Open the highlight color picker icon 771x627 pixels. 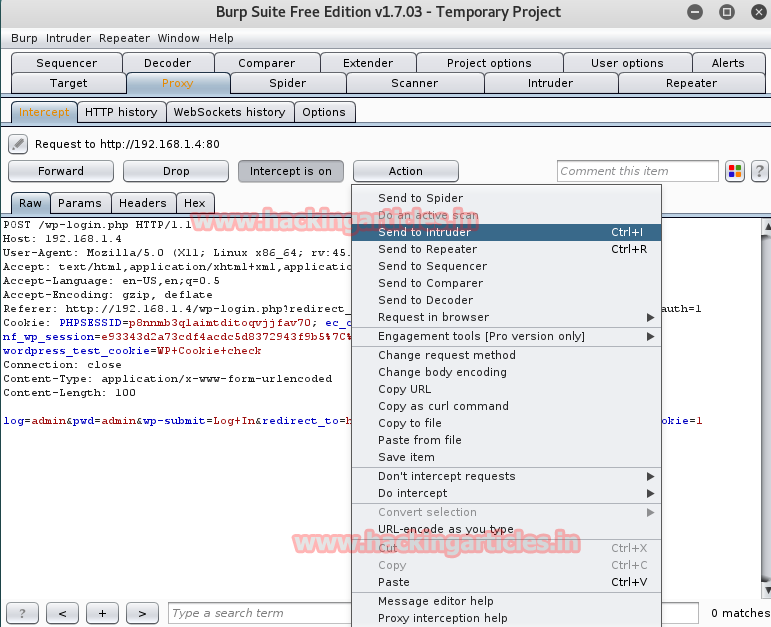[735, 171]
